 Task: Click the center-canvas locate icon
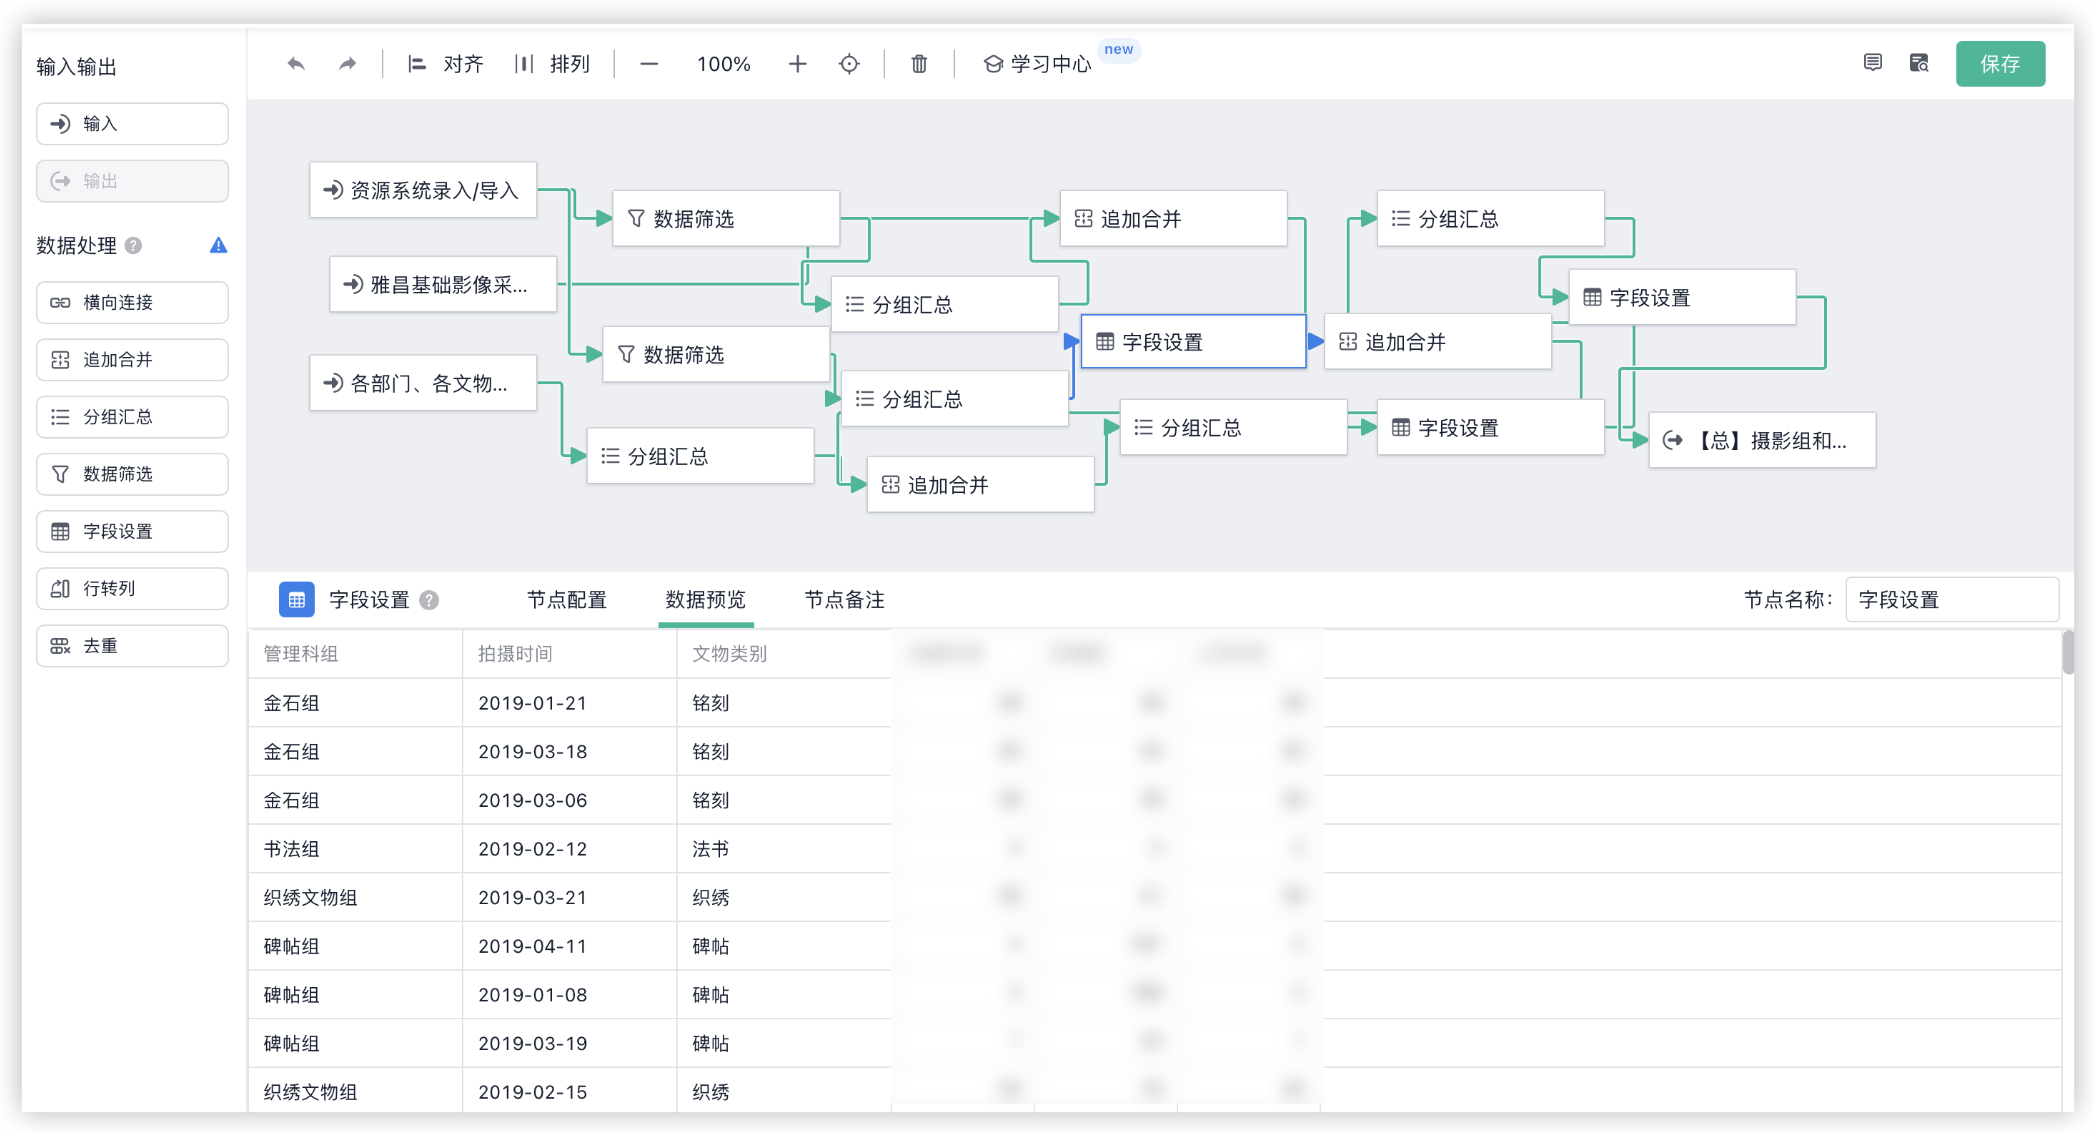(849, 64)
